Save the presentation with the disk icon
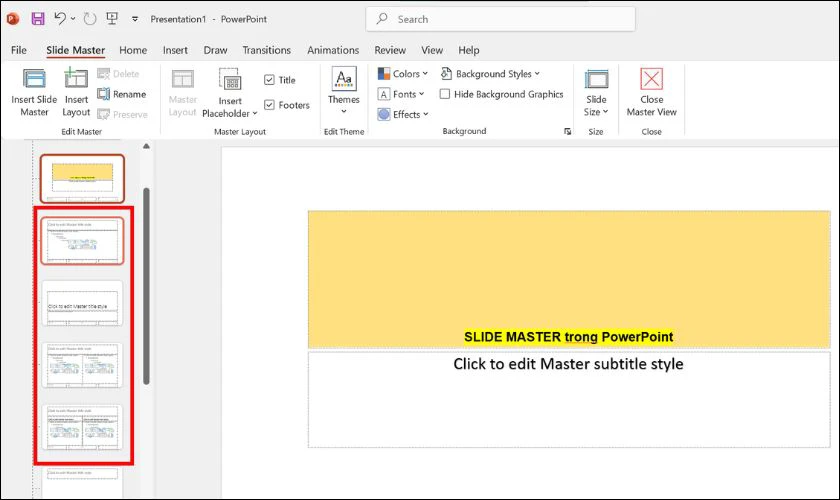This screenshot has width=840, height=500. click(38, 19)
